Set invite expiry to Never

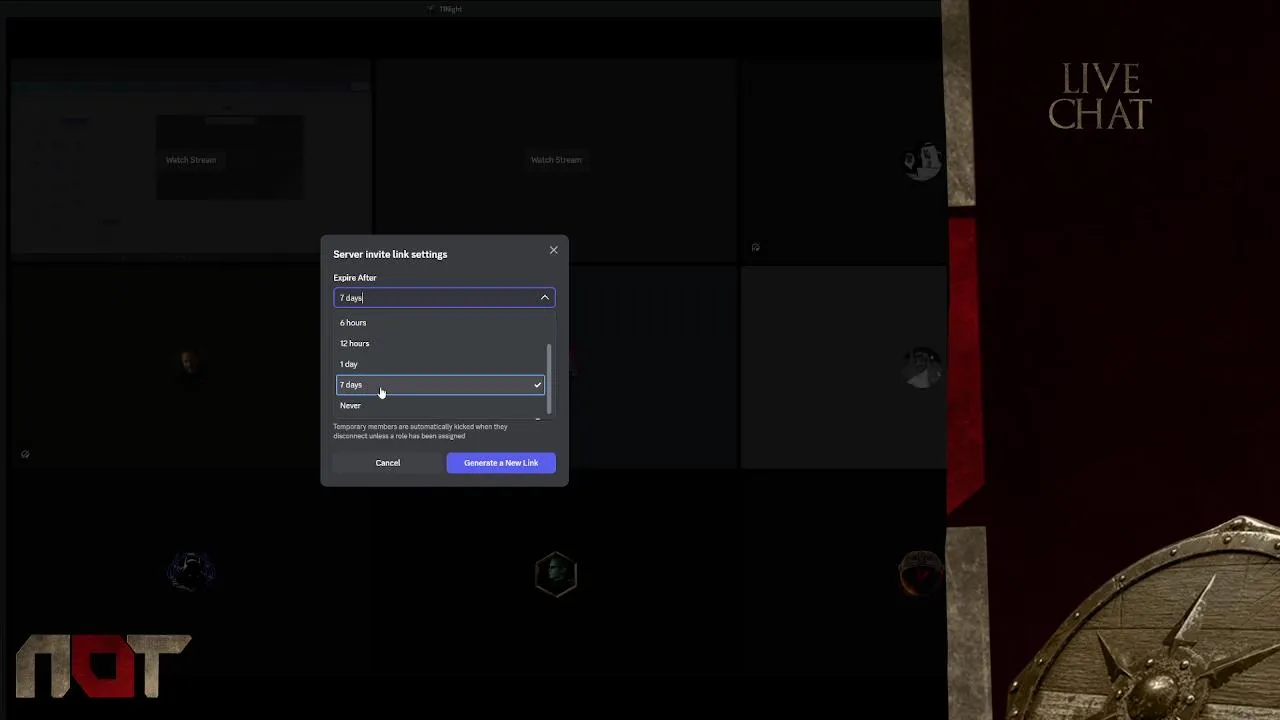(440, 406)
